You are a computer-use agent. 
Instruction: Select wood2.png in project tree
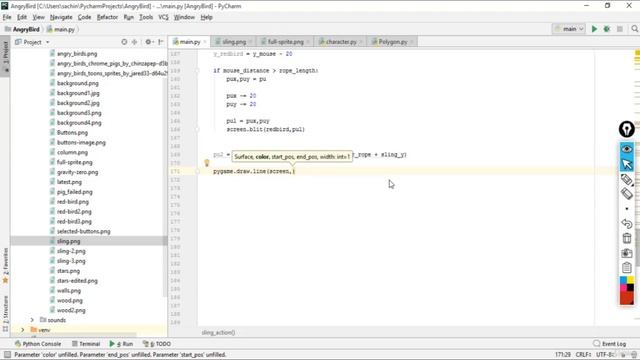71,310
